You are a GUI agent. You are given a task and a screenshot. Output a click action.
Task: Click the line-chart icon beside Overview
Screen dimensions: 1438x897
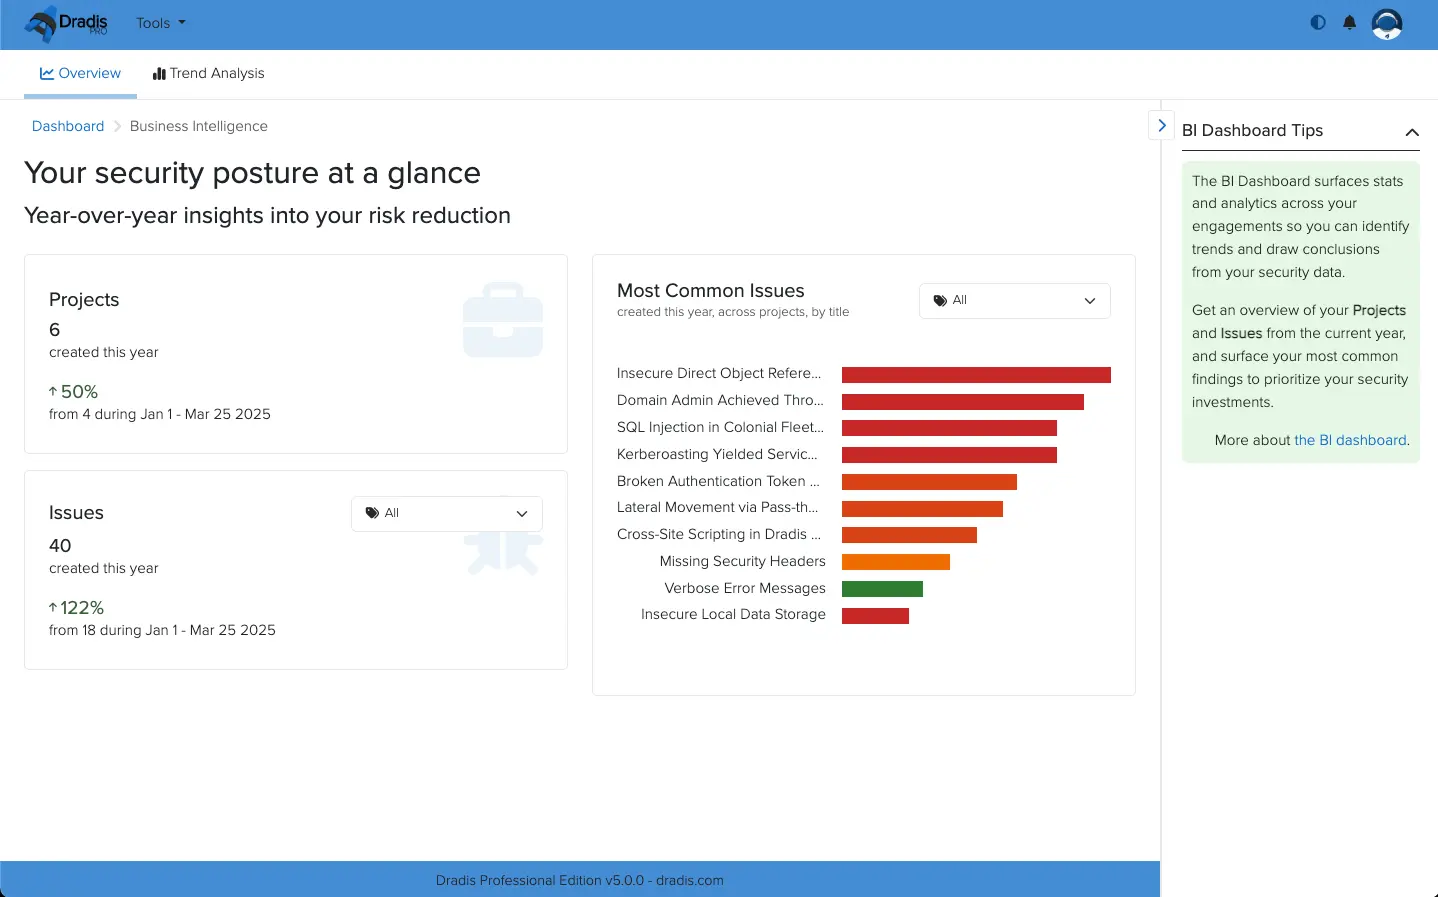pyautogui.click(x=45, y=72)
